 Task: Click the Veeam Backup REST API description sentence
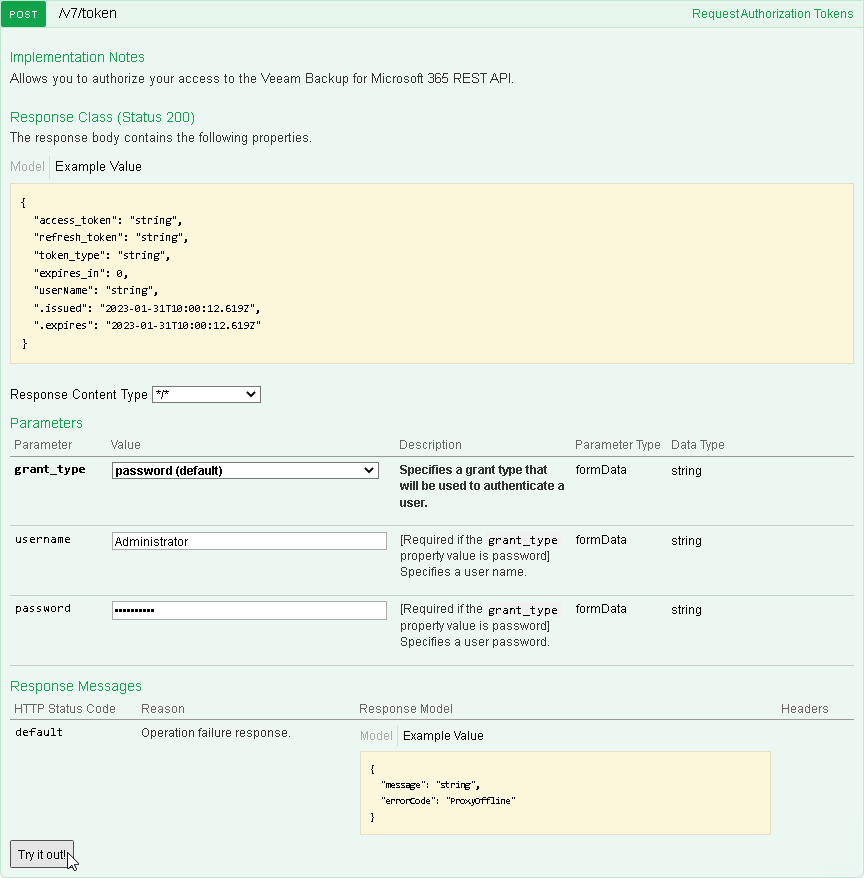(261, 78)
